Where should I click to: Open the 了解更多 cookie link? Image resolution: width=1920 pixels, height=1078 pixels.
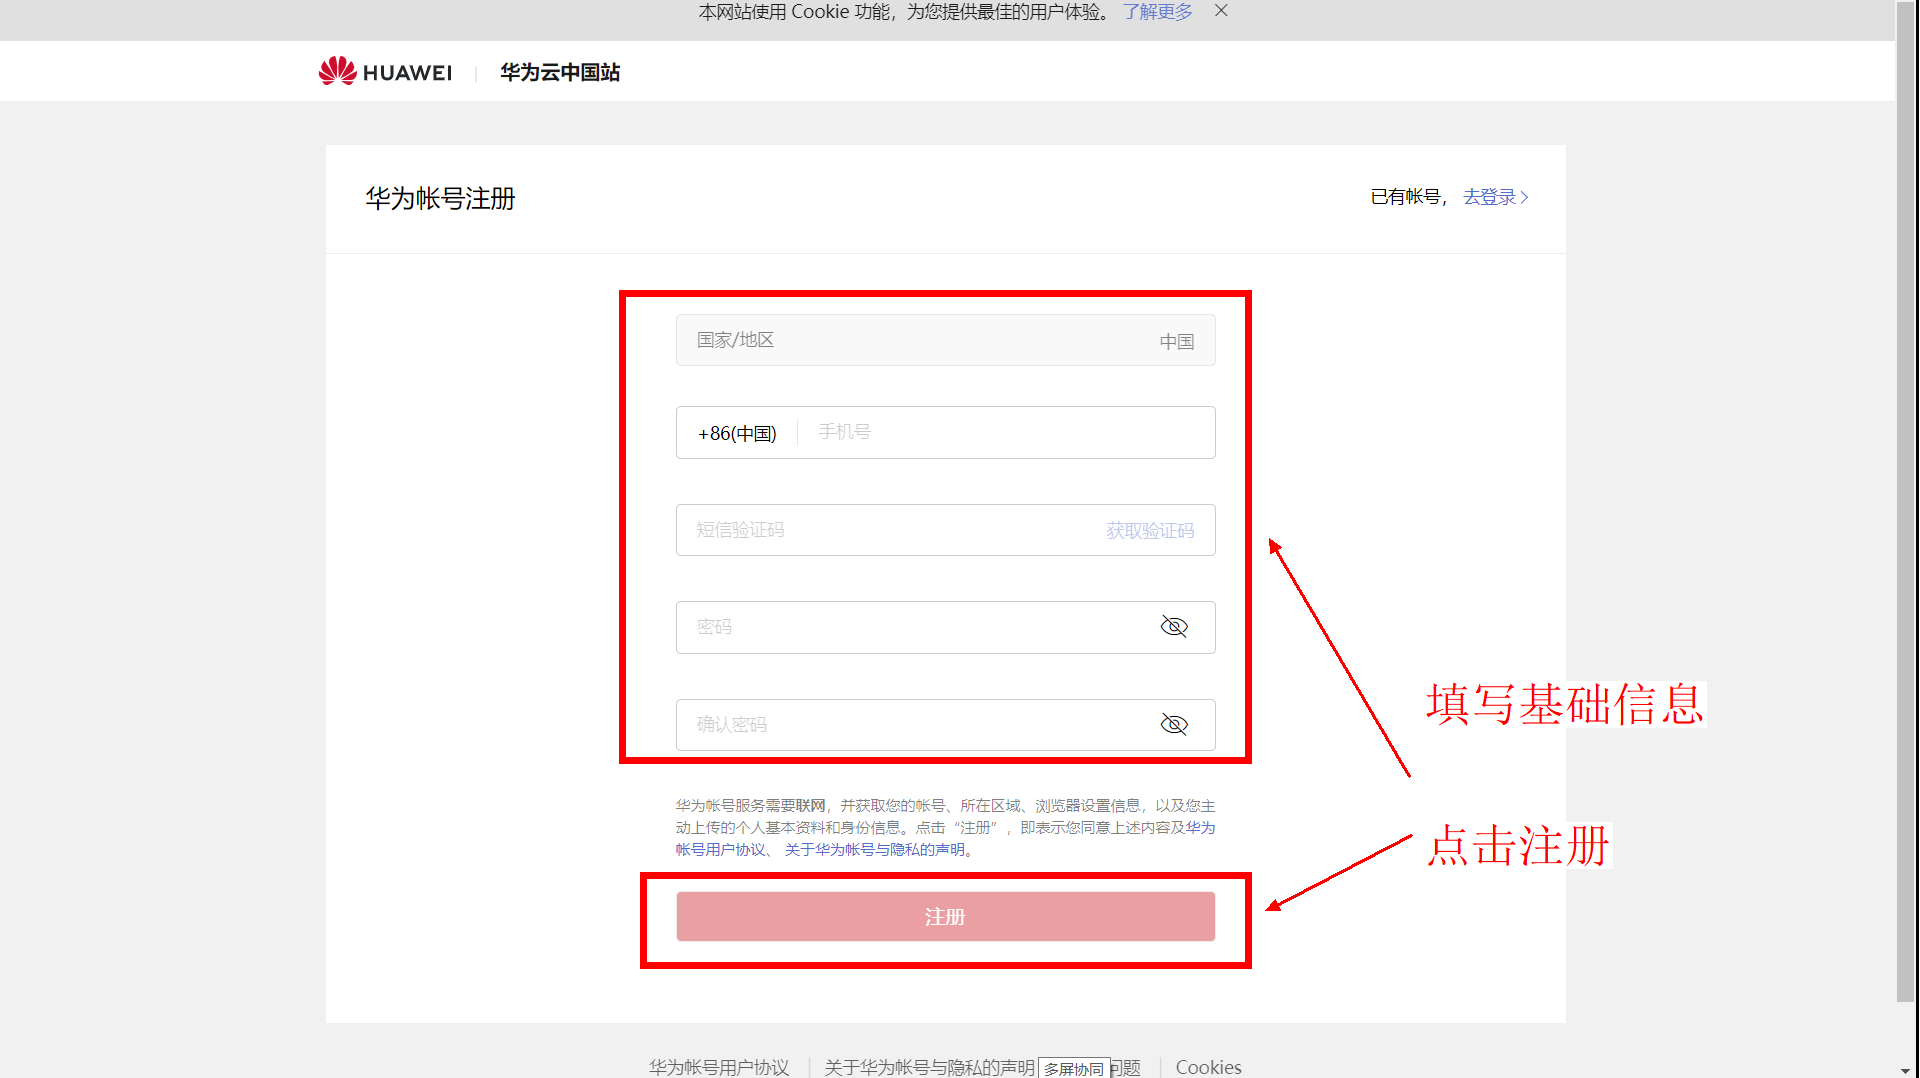[x=1157, y=12]
